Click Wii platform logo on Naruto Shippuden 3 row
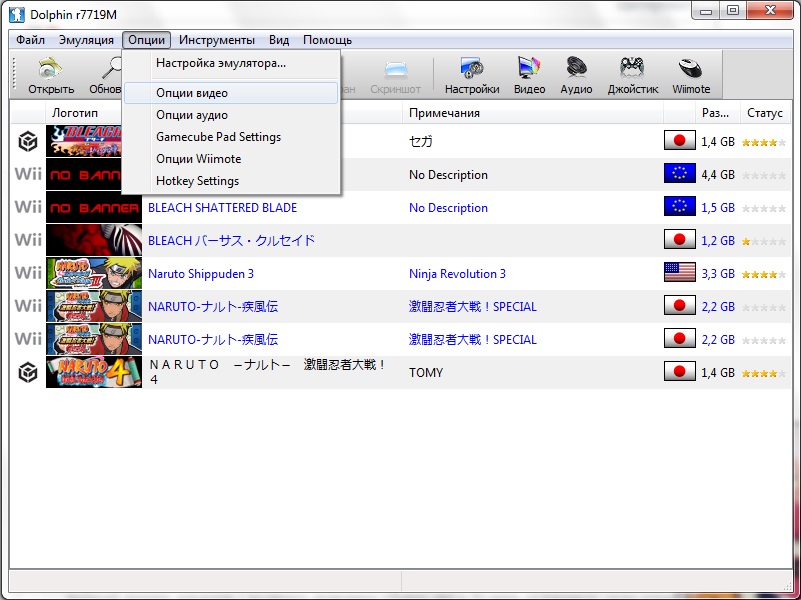Viewport: 801px width, 600px height. point(28,273)
